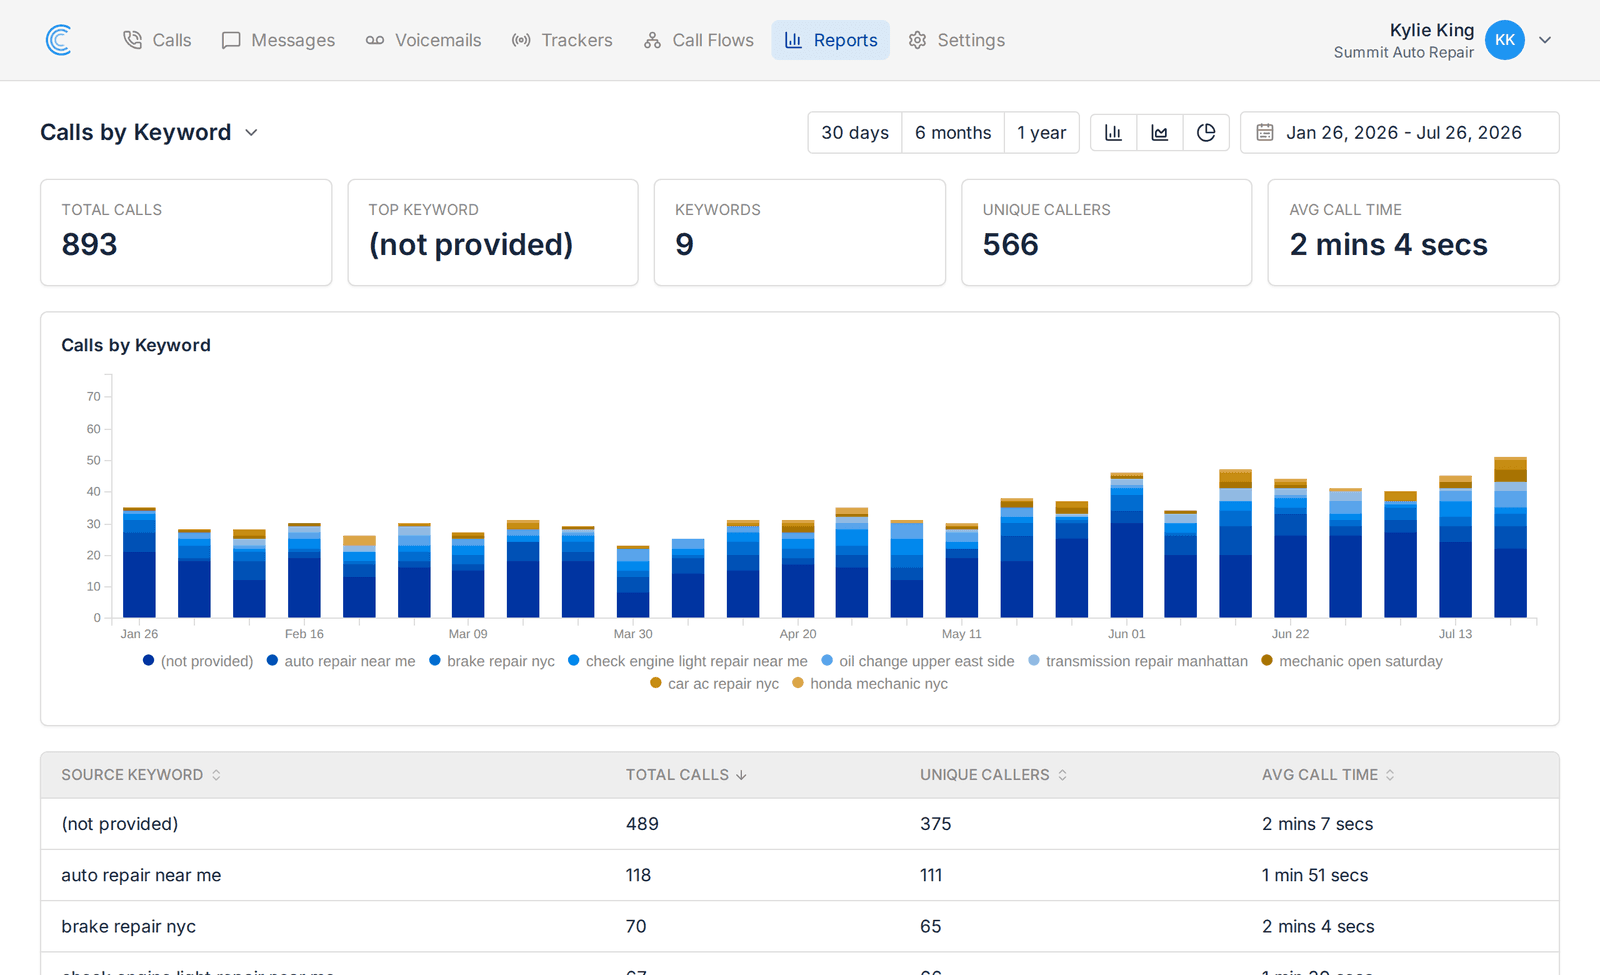Screen dimensions: 1600x975
Task: Click the Top Keyword card
Action: [x=493, y=232]
